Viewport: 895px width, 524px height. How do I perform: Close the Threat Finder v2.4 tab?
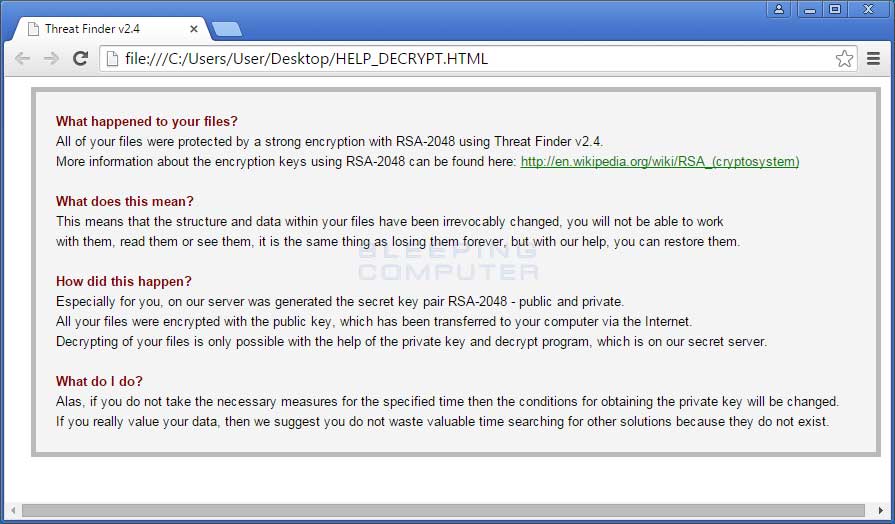click(193, 29)
